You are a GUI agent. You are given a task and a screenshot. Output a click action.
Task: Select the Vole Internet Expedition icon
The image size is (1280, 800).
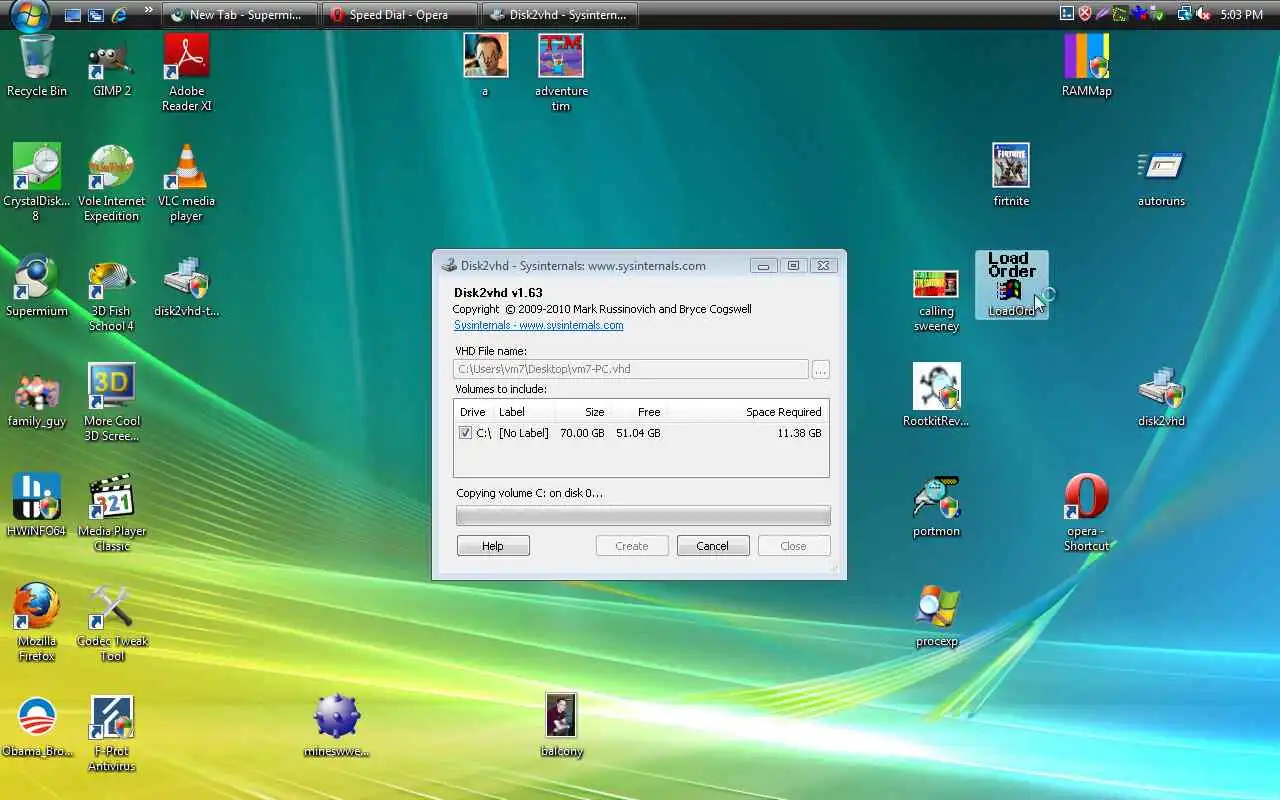(112, 182)
